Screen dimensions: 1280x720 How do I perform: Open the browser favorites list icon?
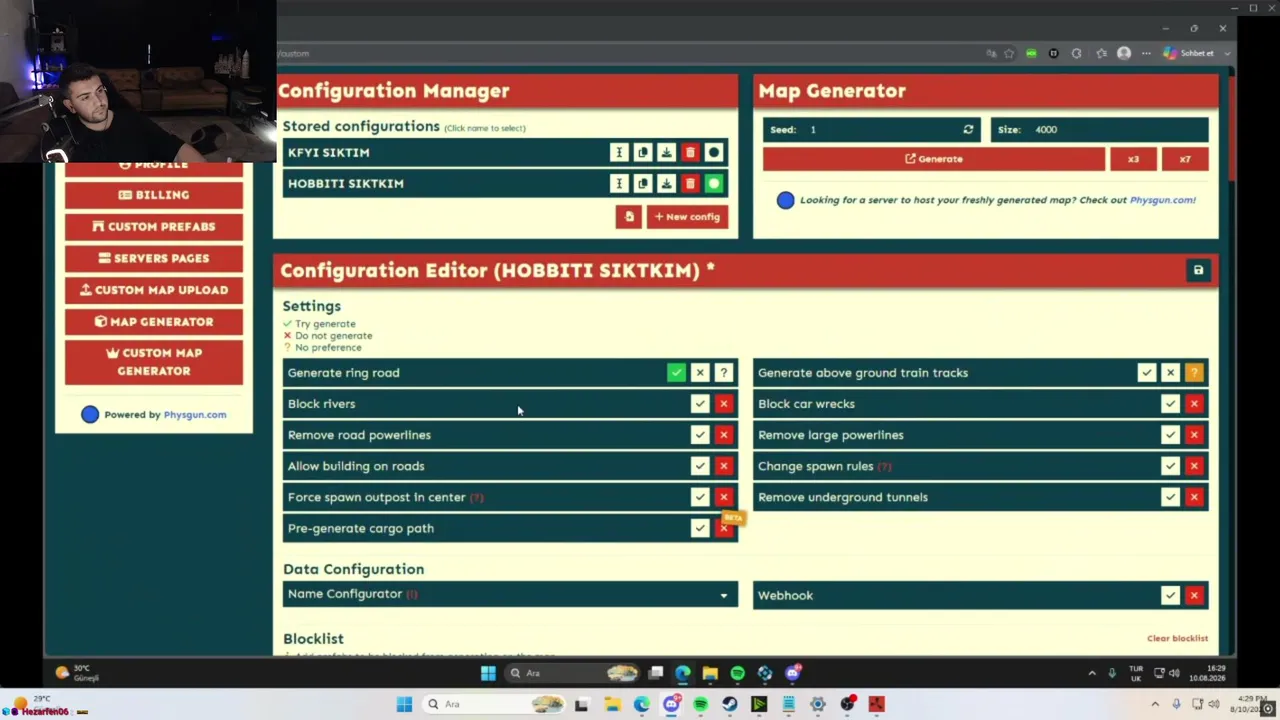(1101, 54)
